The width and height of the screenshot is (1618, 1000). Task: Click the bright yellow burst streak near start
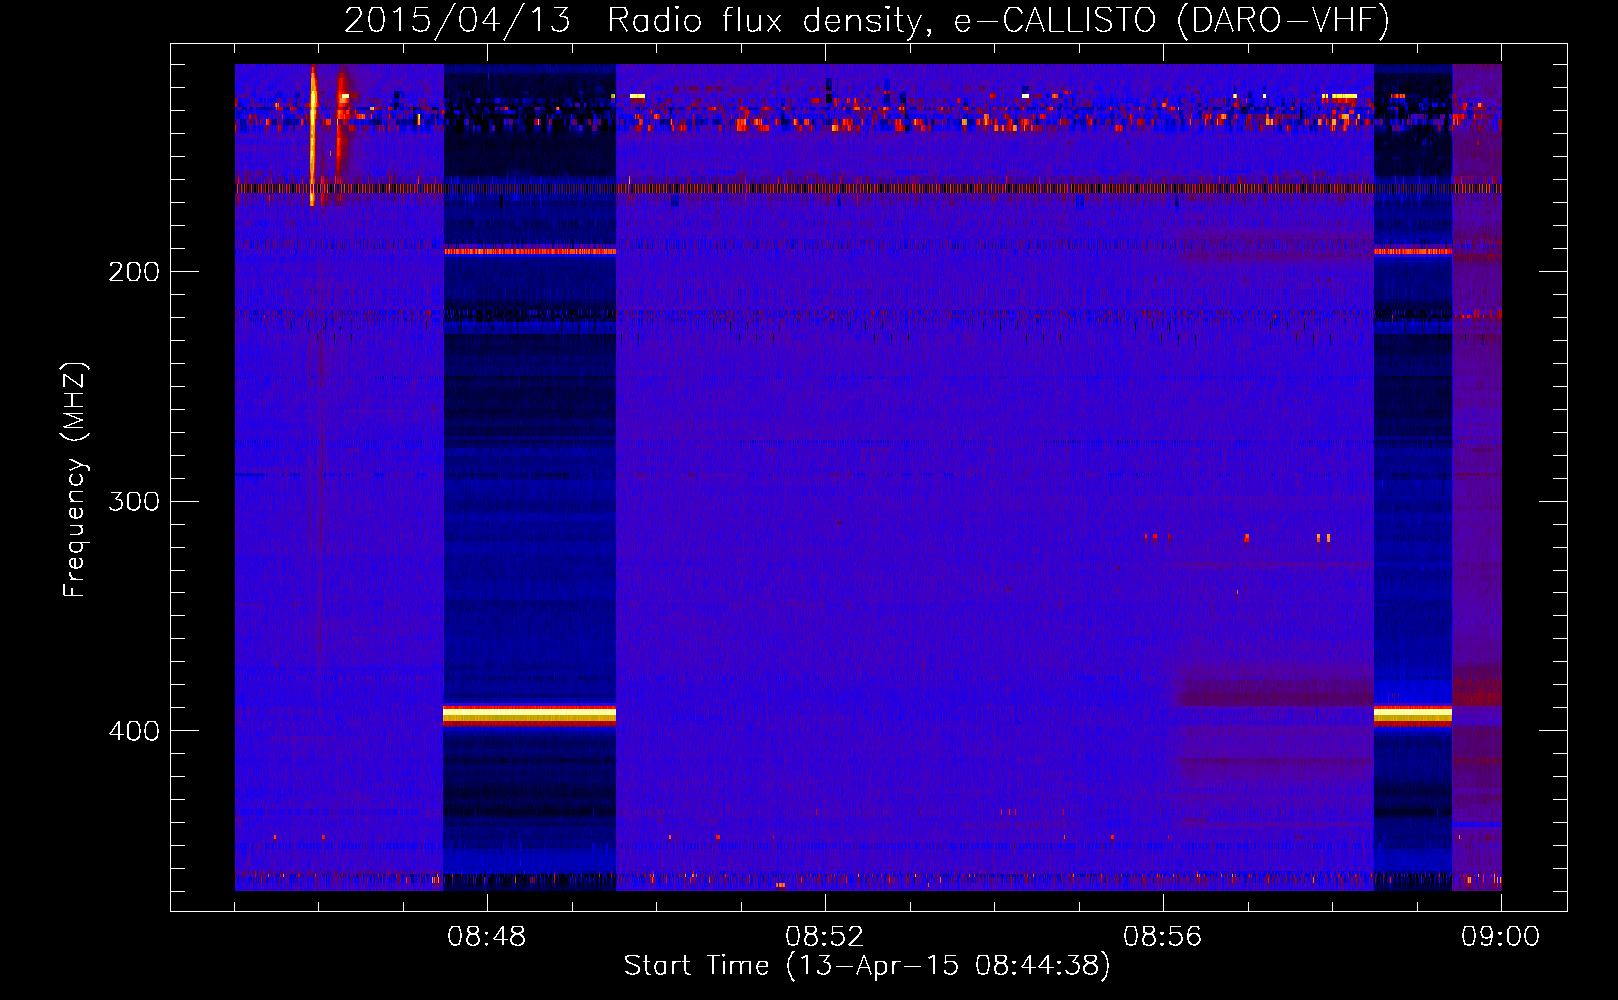313,135
